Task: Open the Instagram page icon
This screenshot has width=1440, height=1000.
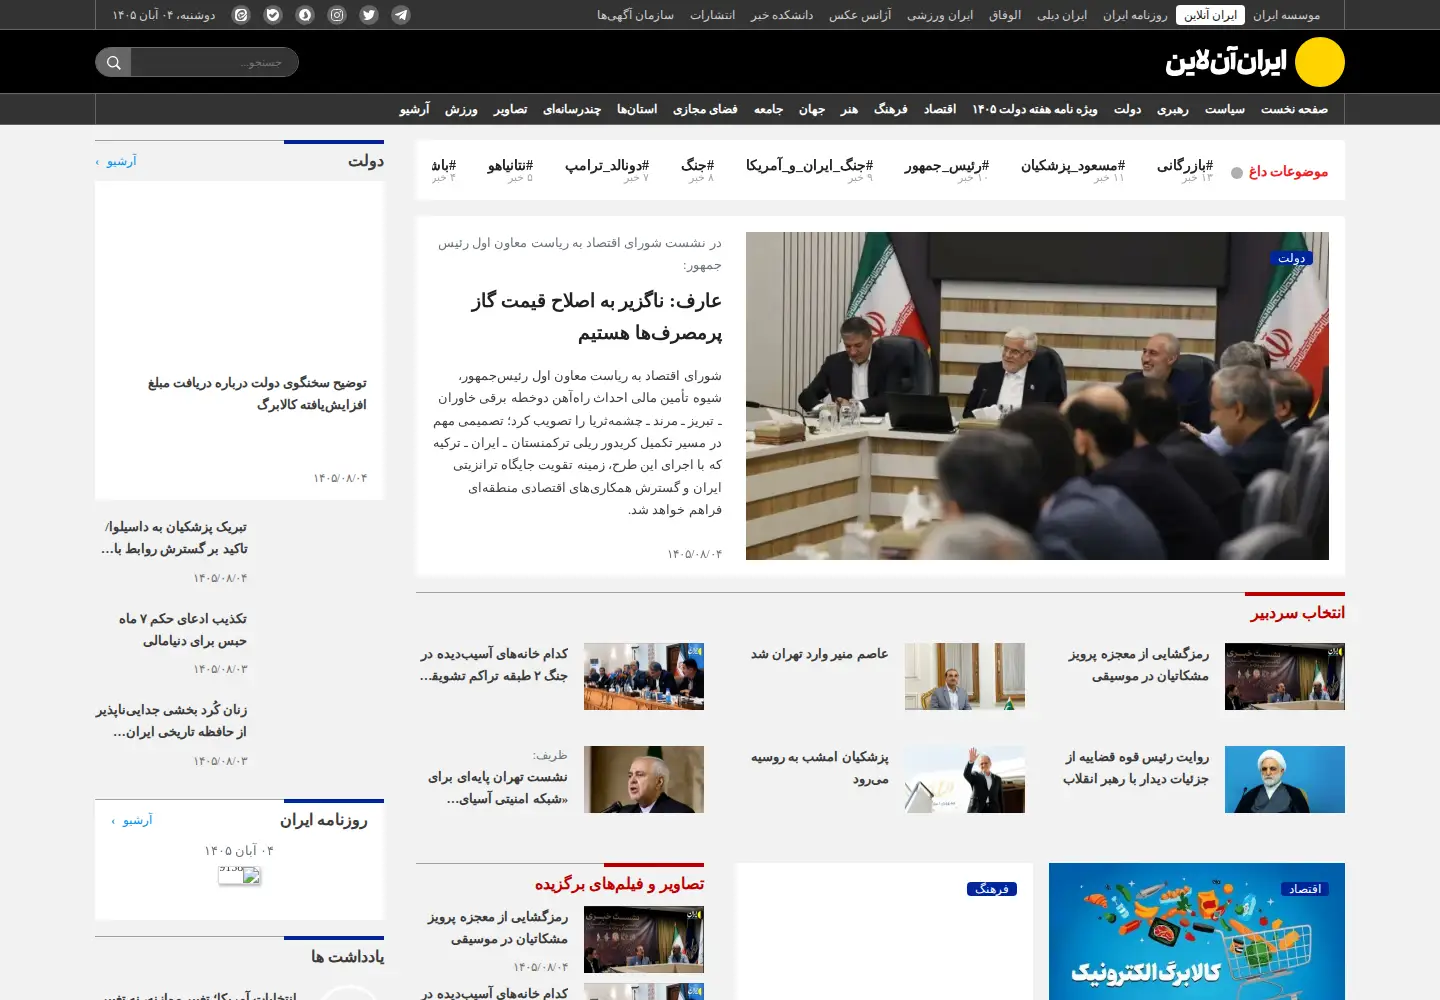Action: tap(337, 15)
